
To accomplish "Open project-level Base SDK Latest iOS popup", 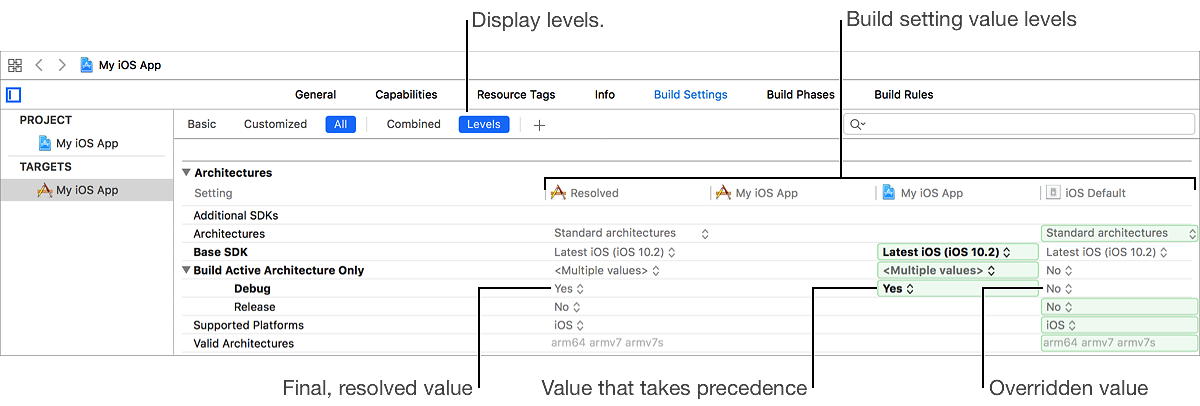I will click(x=957, y=252).
